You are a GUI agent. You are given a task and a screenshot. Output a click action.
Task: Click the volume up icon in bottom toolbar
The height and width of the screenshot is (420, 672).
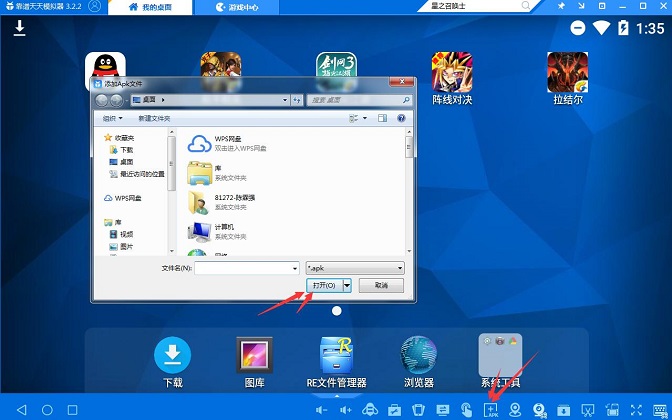(345, 410)
